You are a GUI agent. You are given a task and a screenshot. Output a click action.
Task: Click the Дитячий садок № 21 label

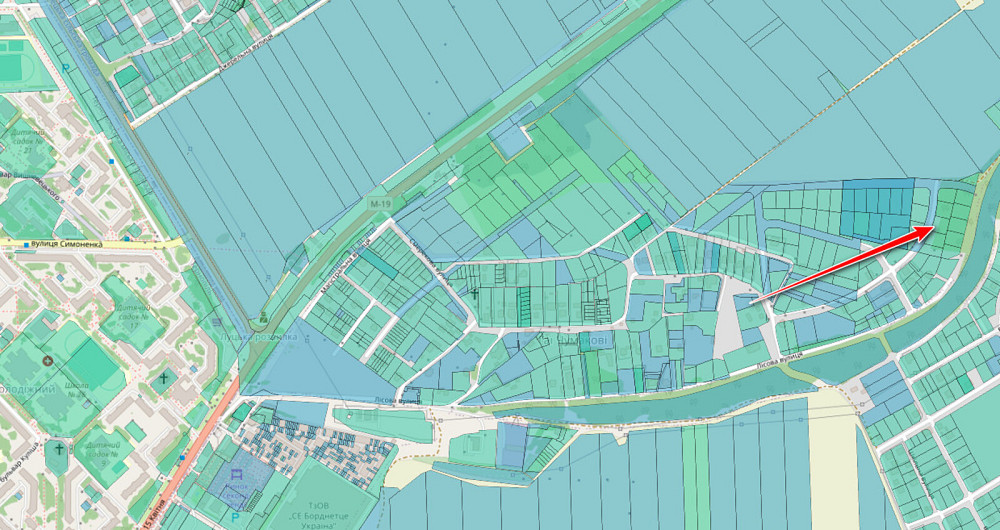pos(28,140)
